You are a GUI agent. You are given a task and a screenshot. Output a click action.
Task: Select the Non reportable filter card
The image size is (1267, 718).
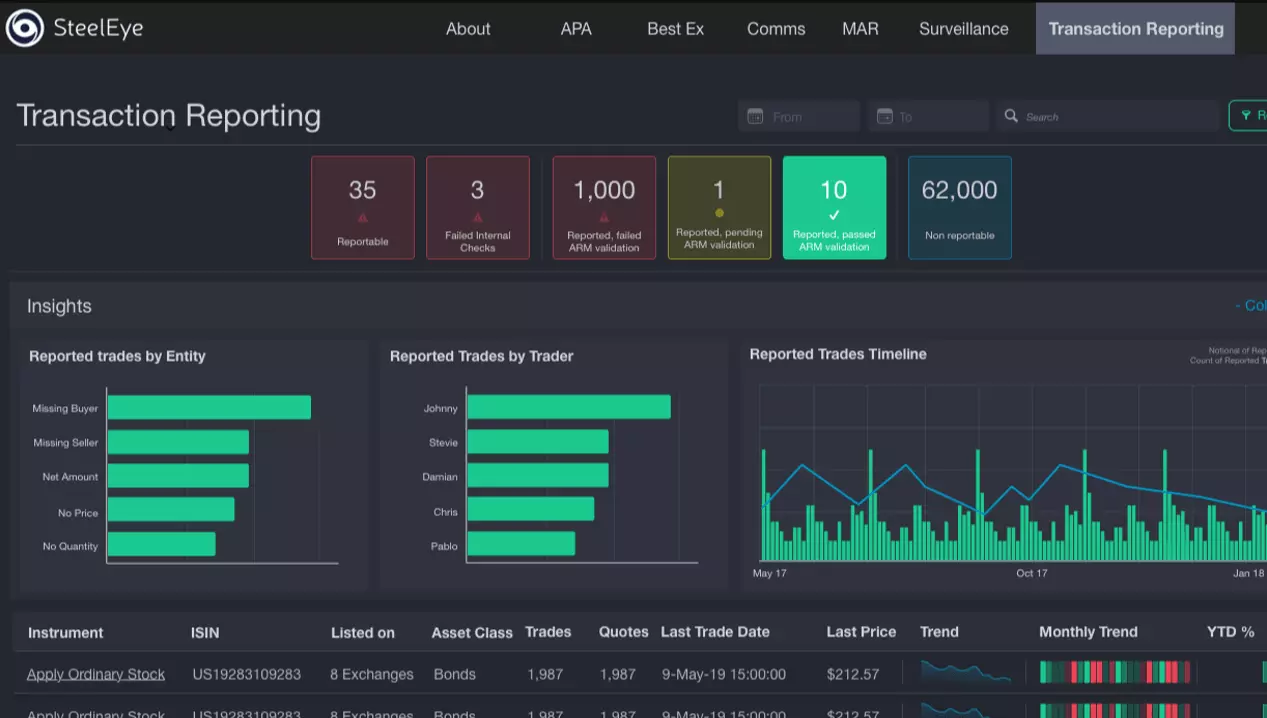[x=959, y=207]
